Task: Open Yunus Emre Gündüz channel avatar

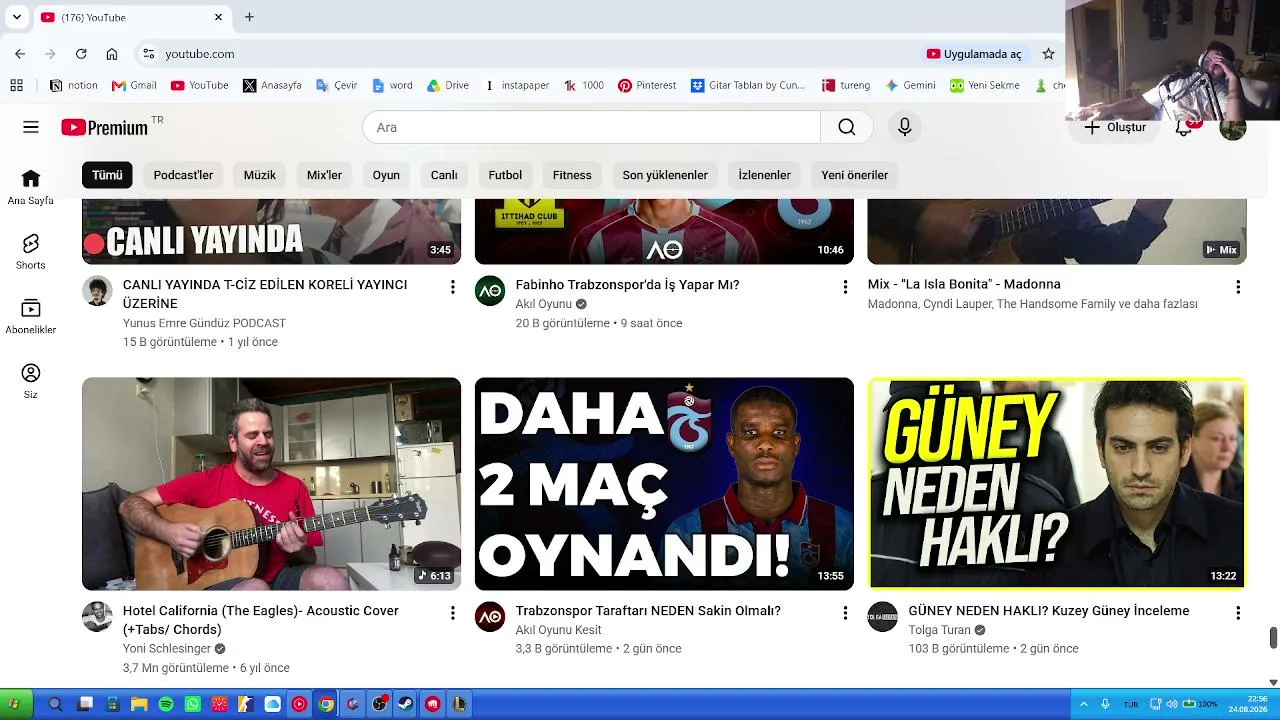Action: [x=97, y=290]
